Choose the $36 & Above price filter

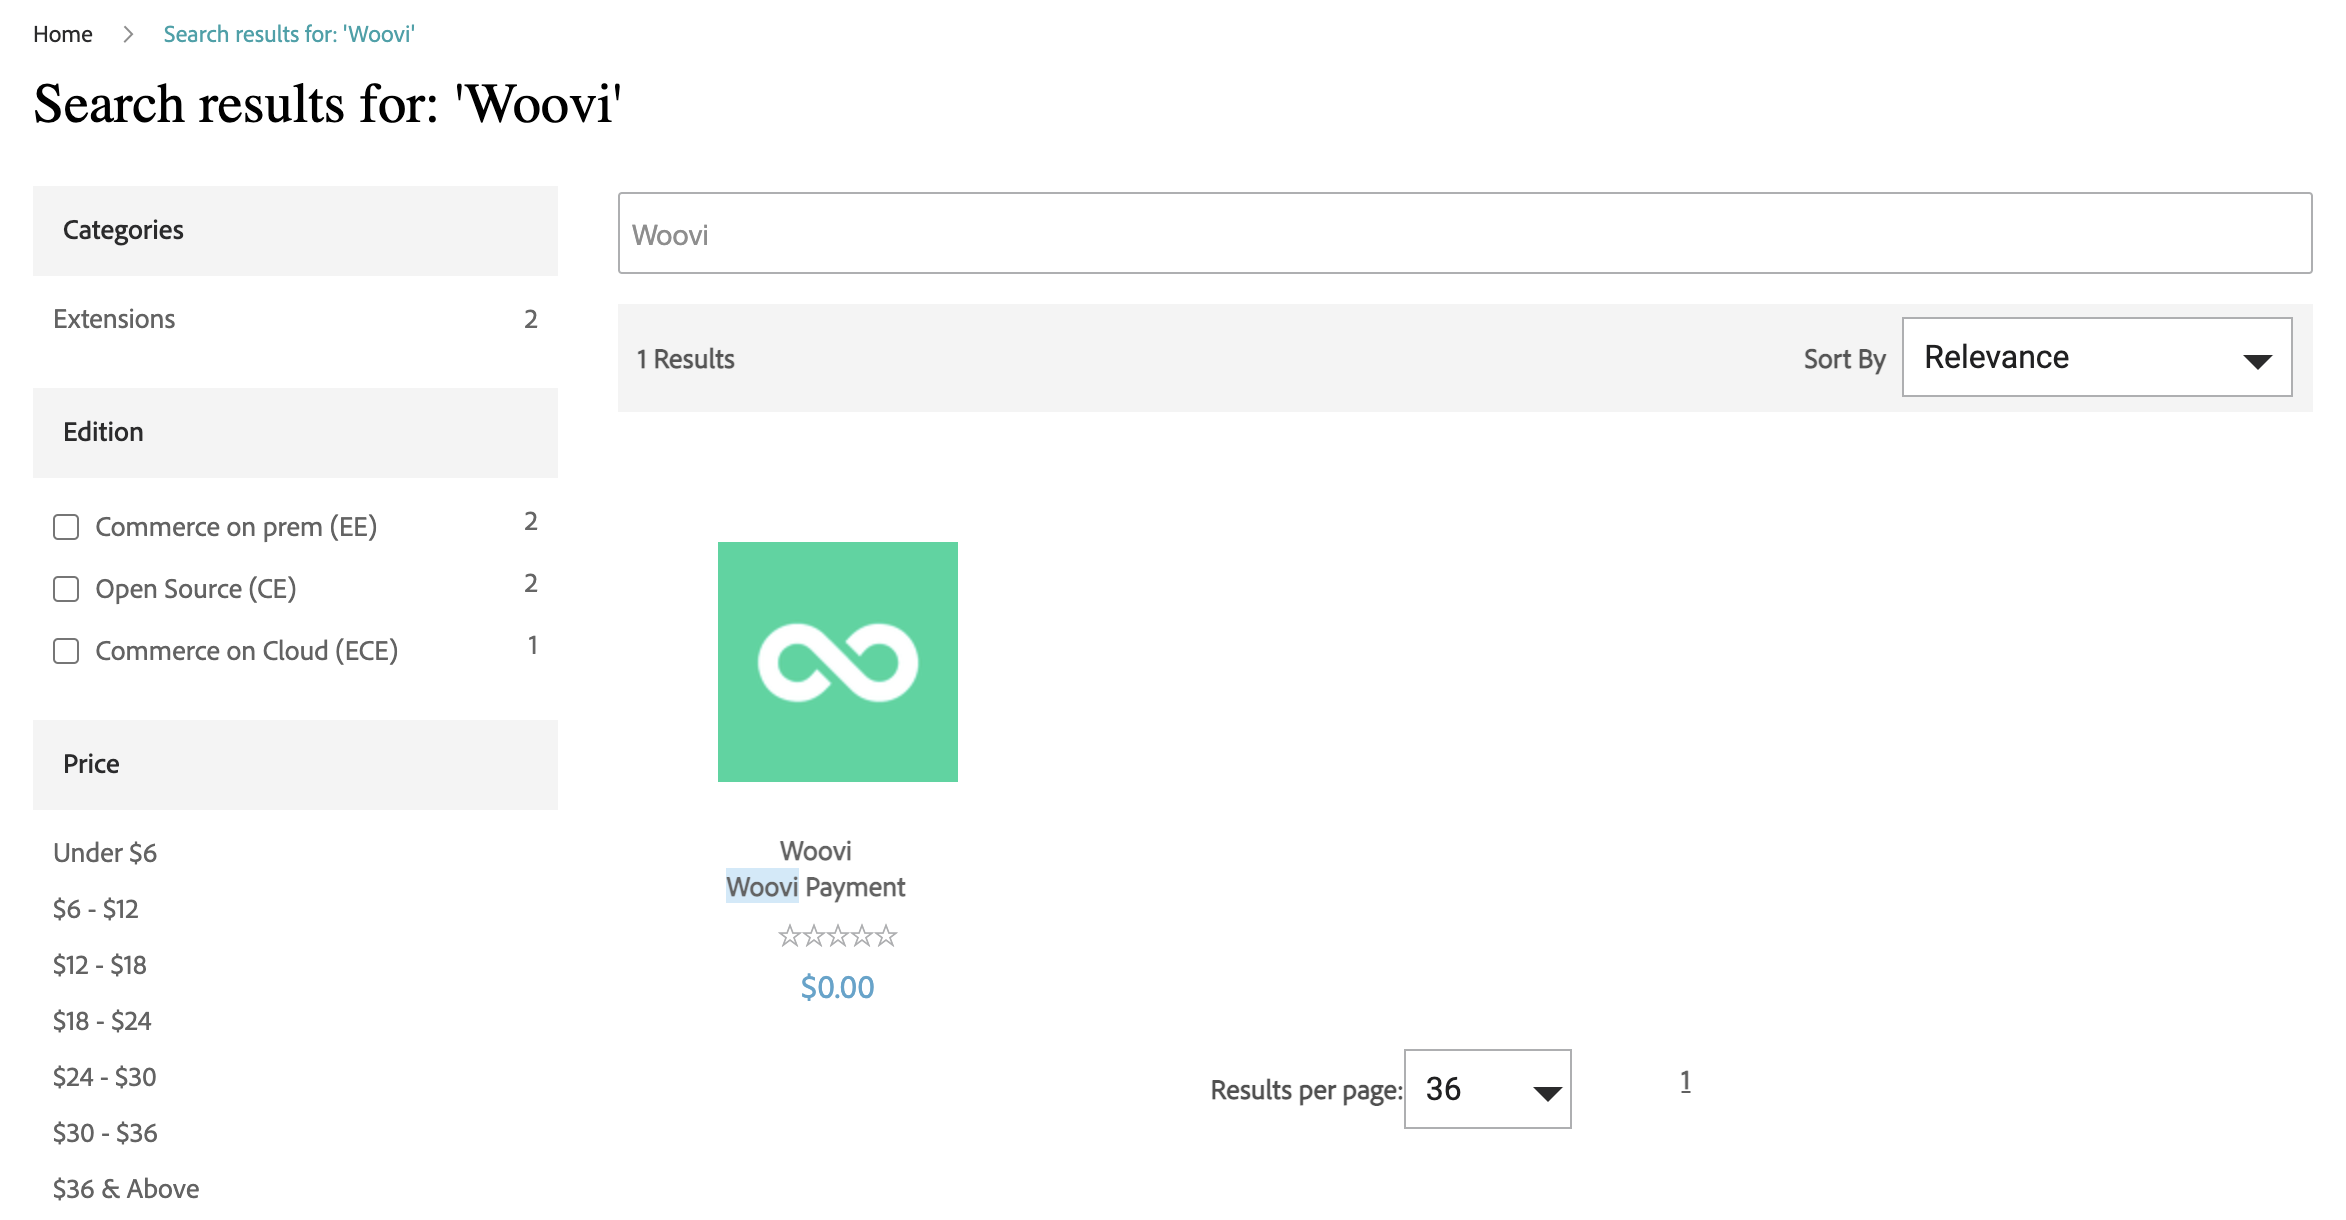click(x=126, y=1189)
